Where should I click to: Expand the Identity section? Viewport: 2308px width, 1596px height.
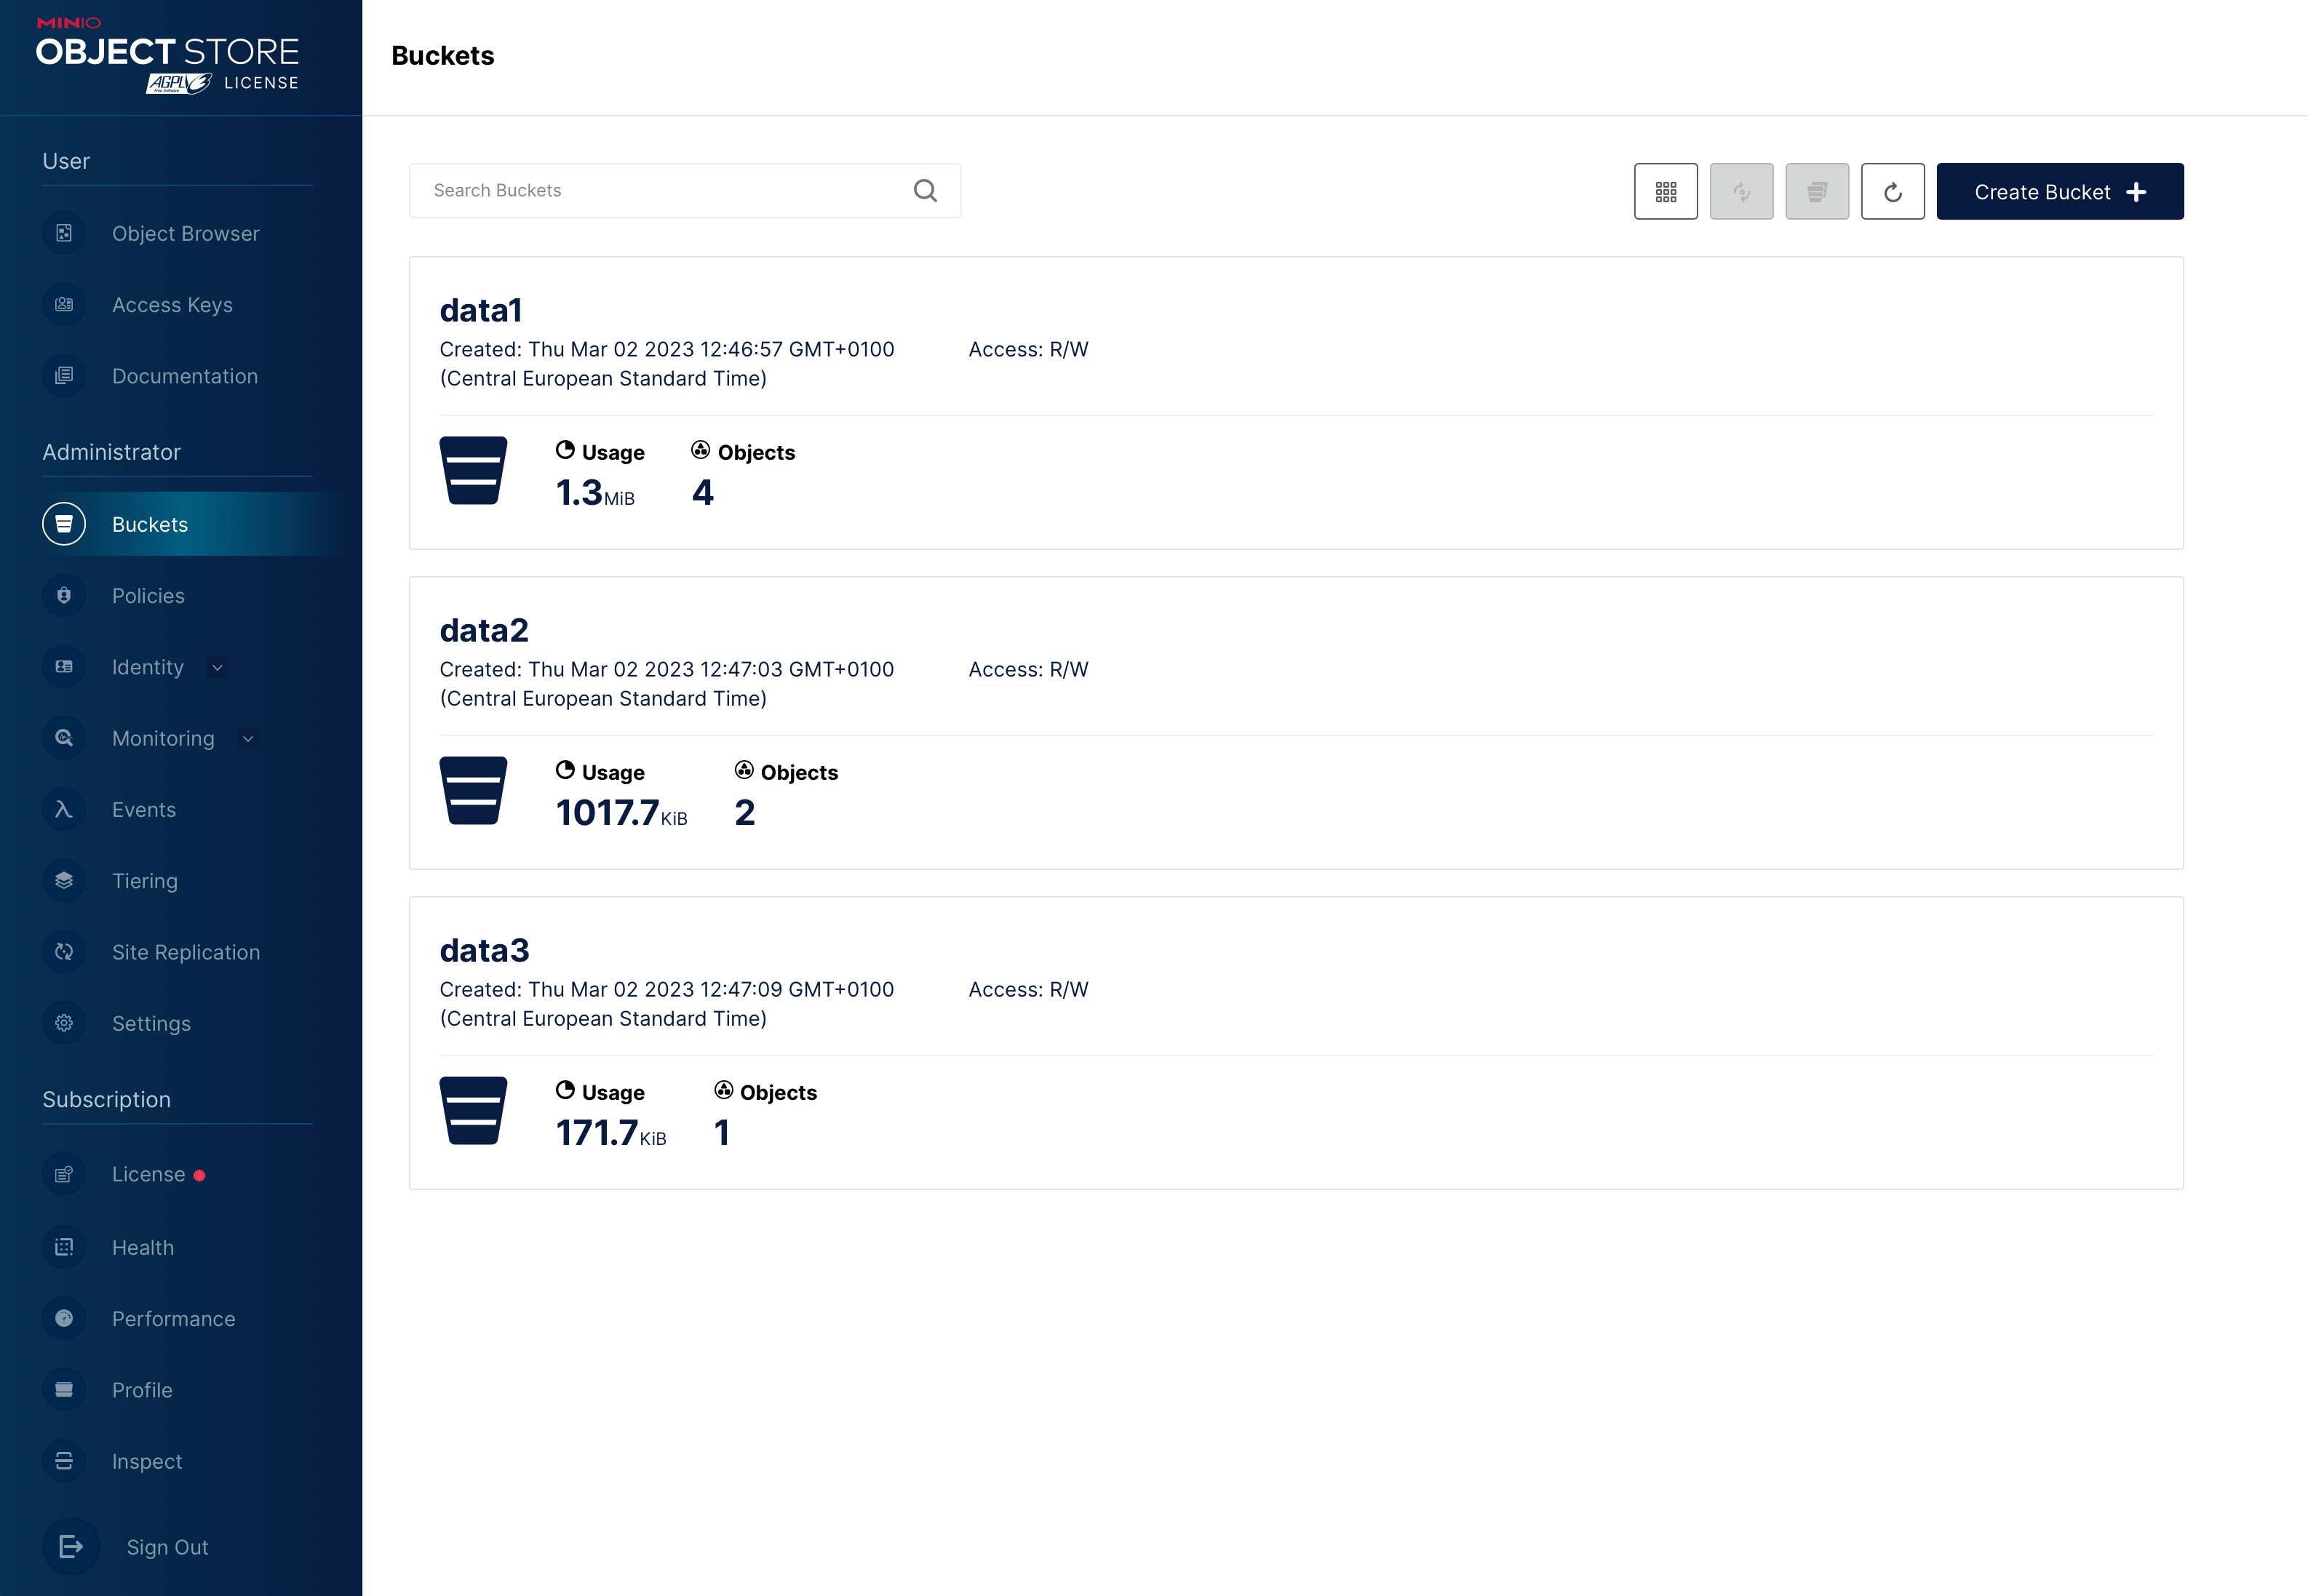click(217, 667)
